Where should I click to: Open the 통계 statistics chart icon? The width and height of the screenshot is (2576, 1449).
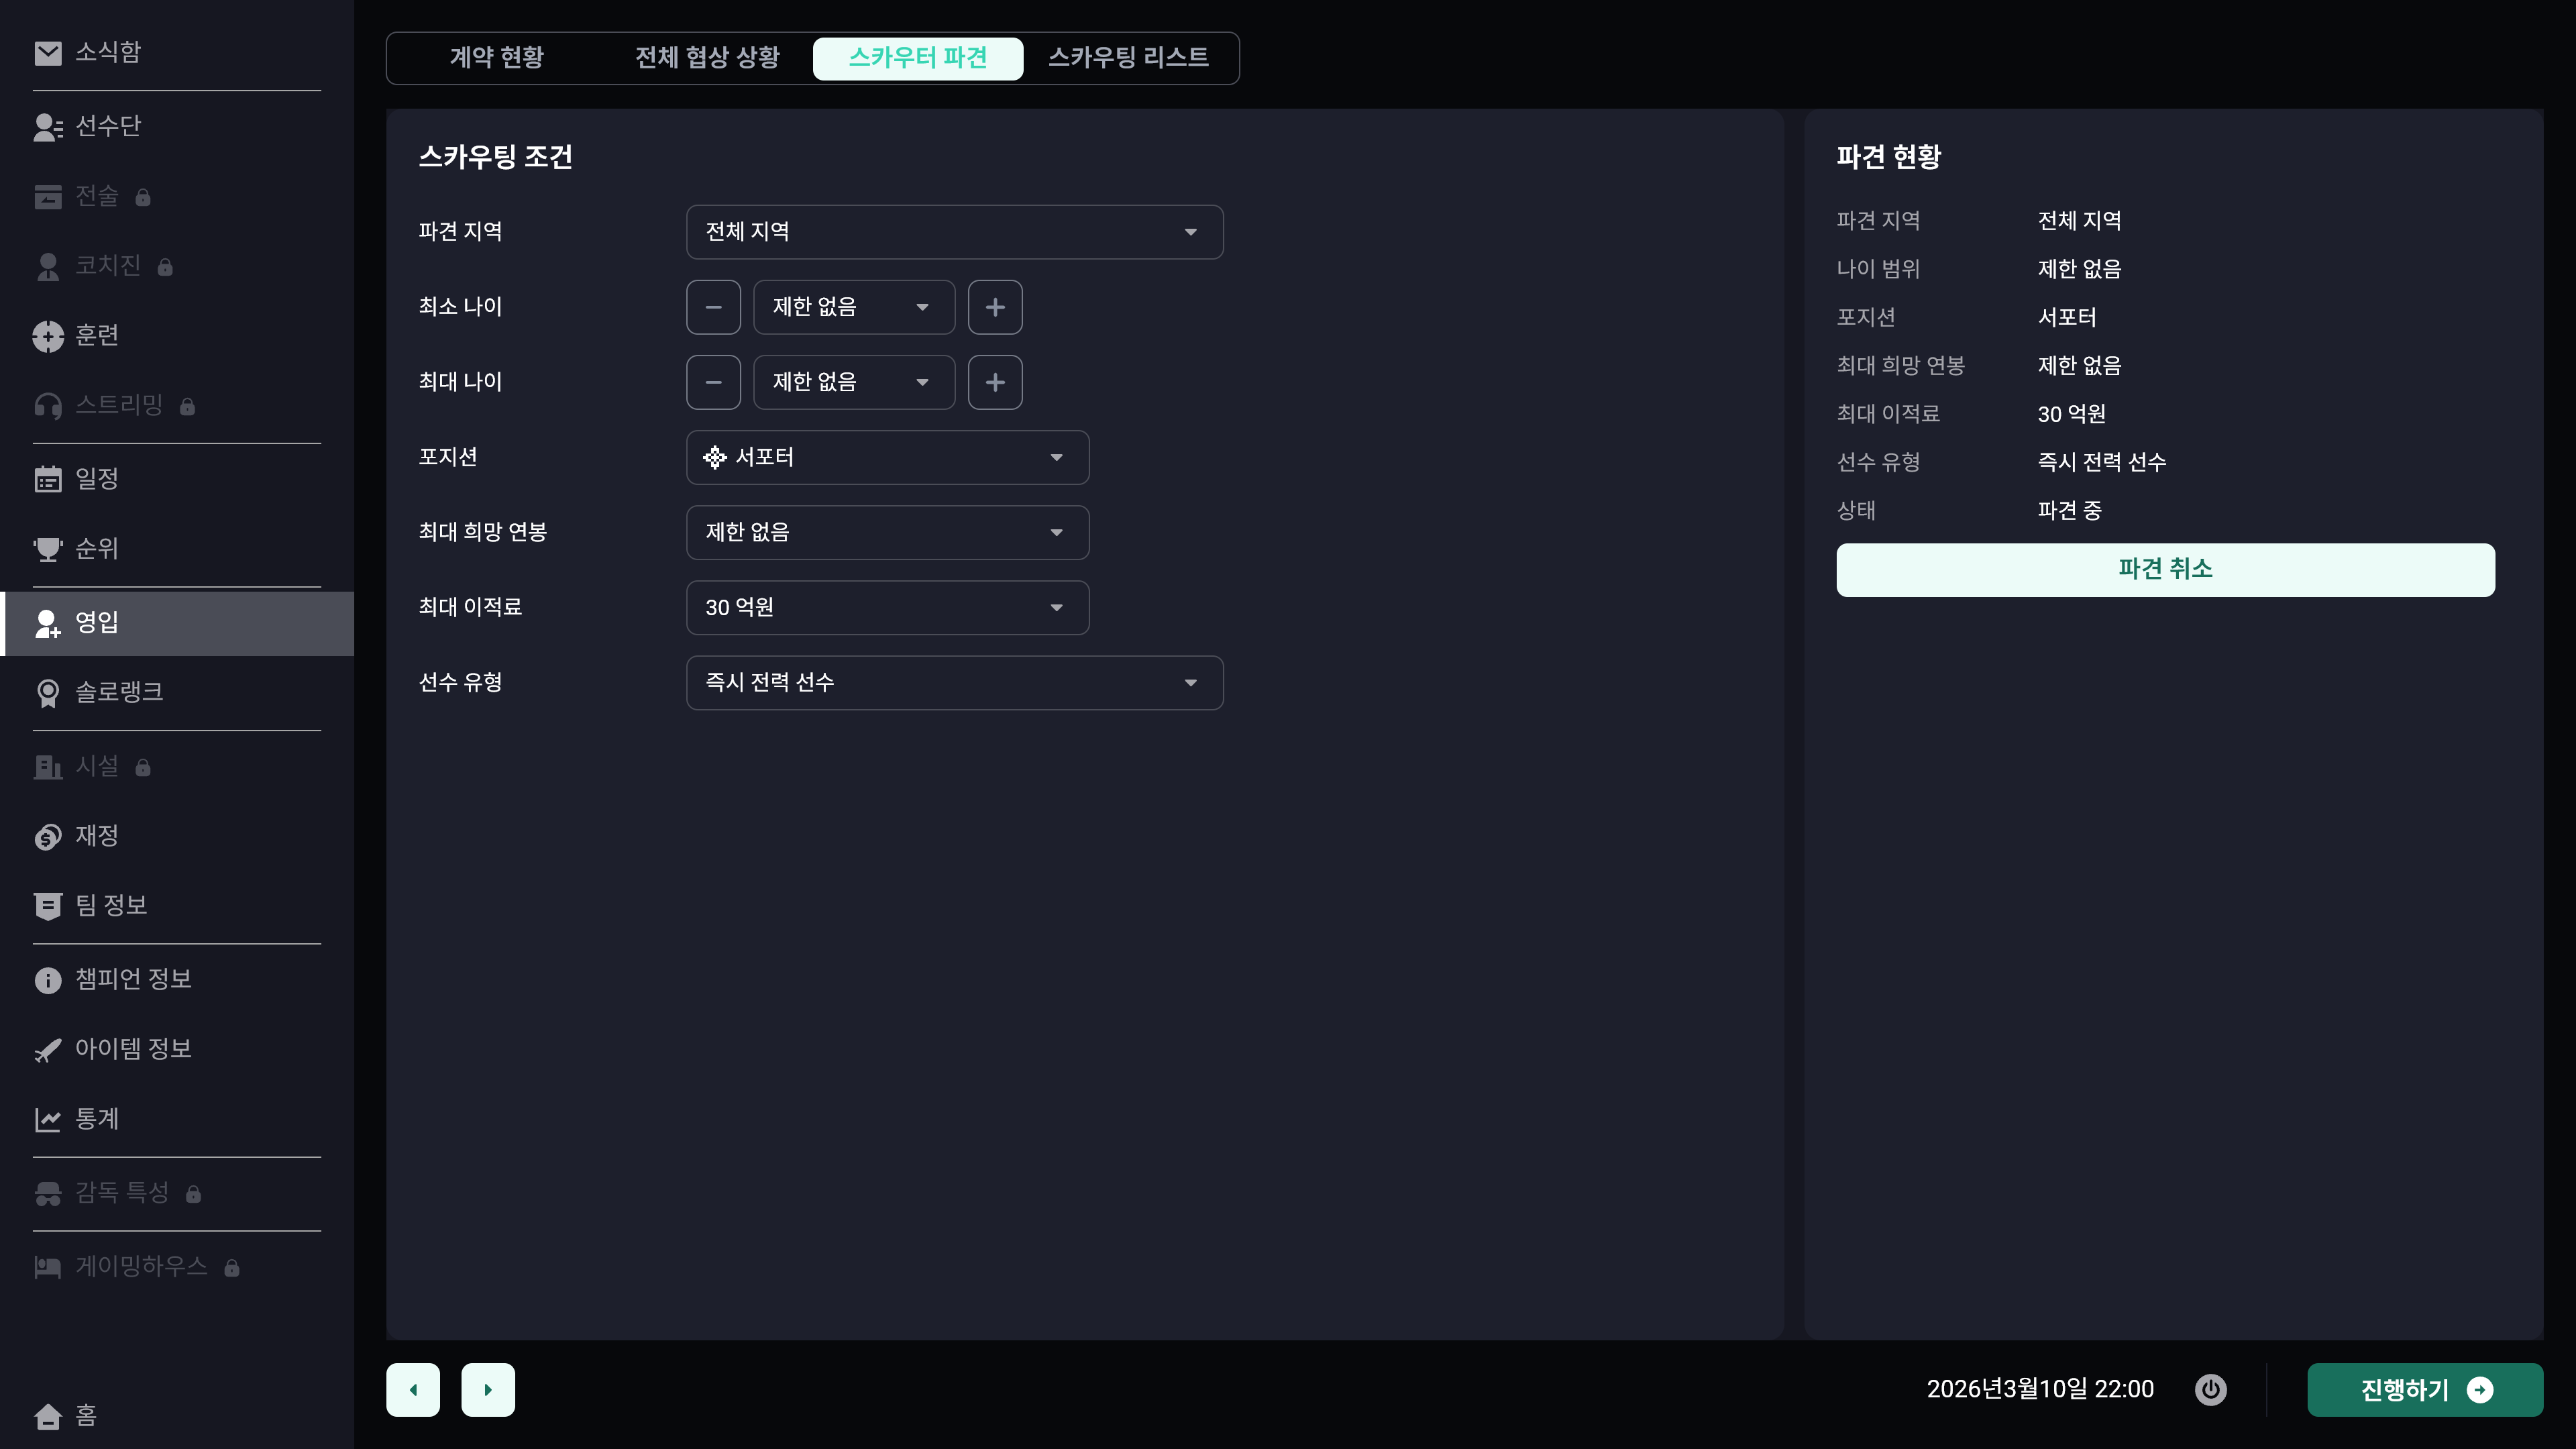[47, 1119]
